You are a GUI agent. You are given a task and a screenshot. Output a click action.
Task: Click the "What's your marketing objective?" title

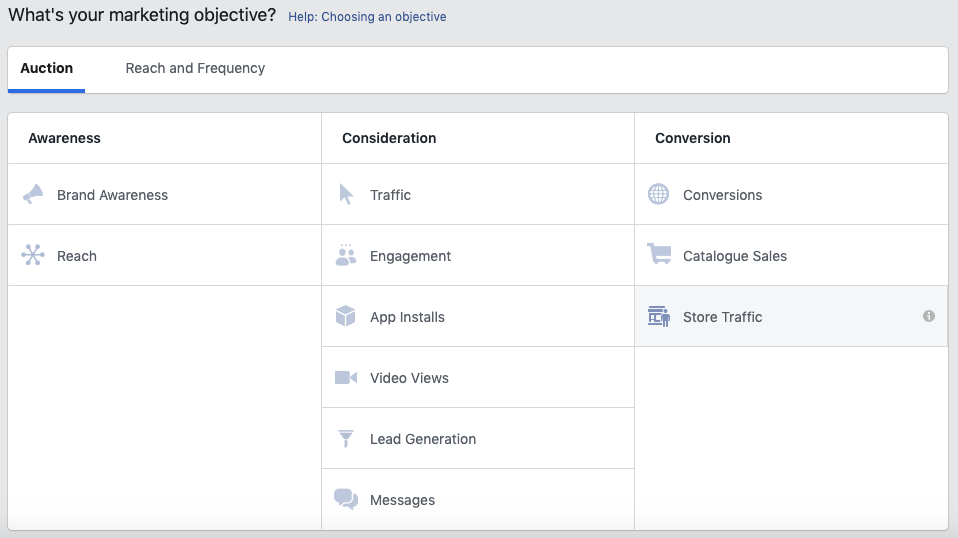[142, 15]
